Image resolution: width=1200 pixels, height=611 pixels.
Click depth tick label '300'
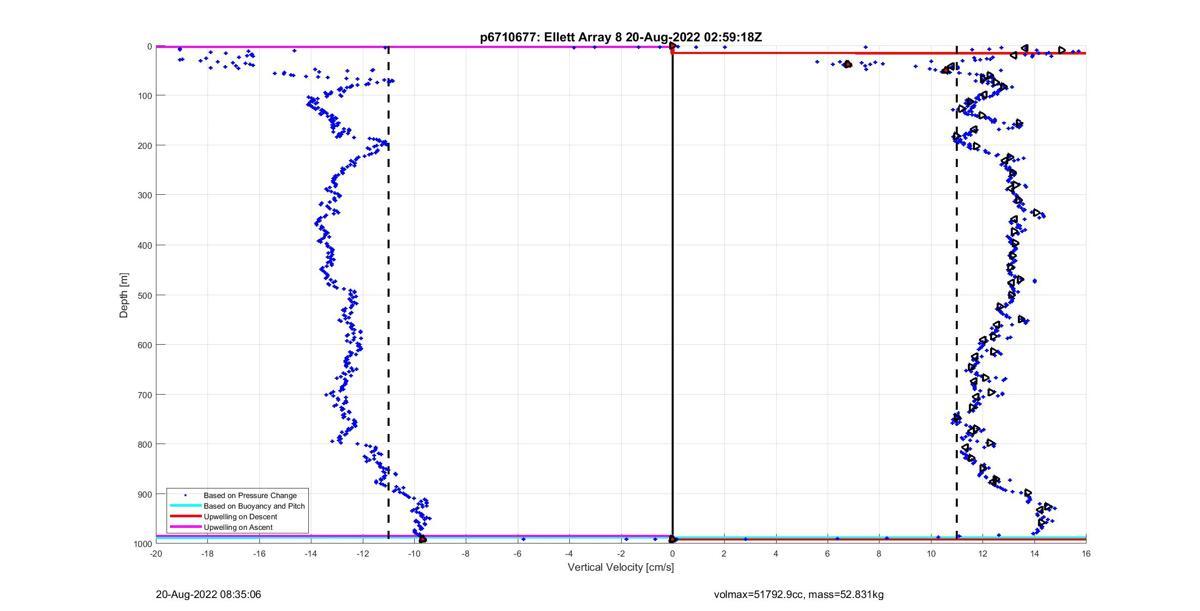pos(144,195)
